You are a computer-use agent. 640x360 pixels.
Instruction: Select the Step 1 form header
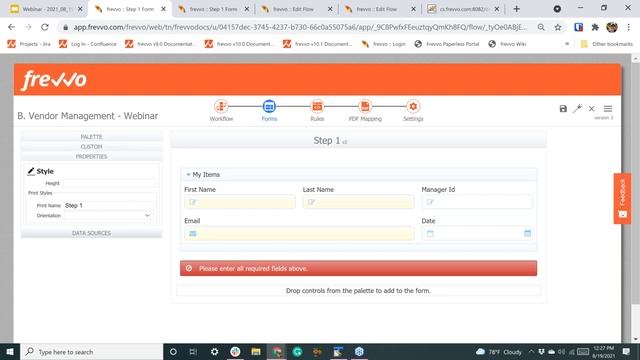tap(358, 140)
